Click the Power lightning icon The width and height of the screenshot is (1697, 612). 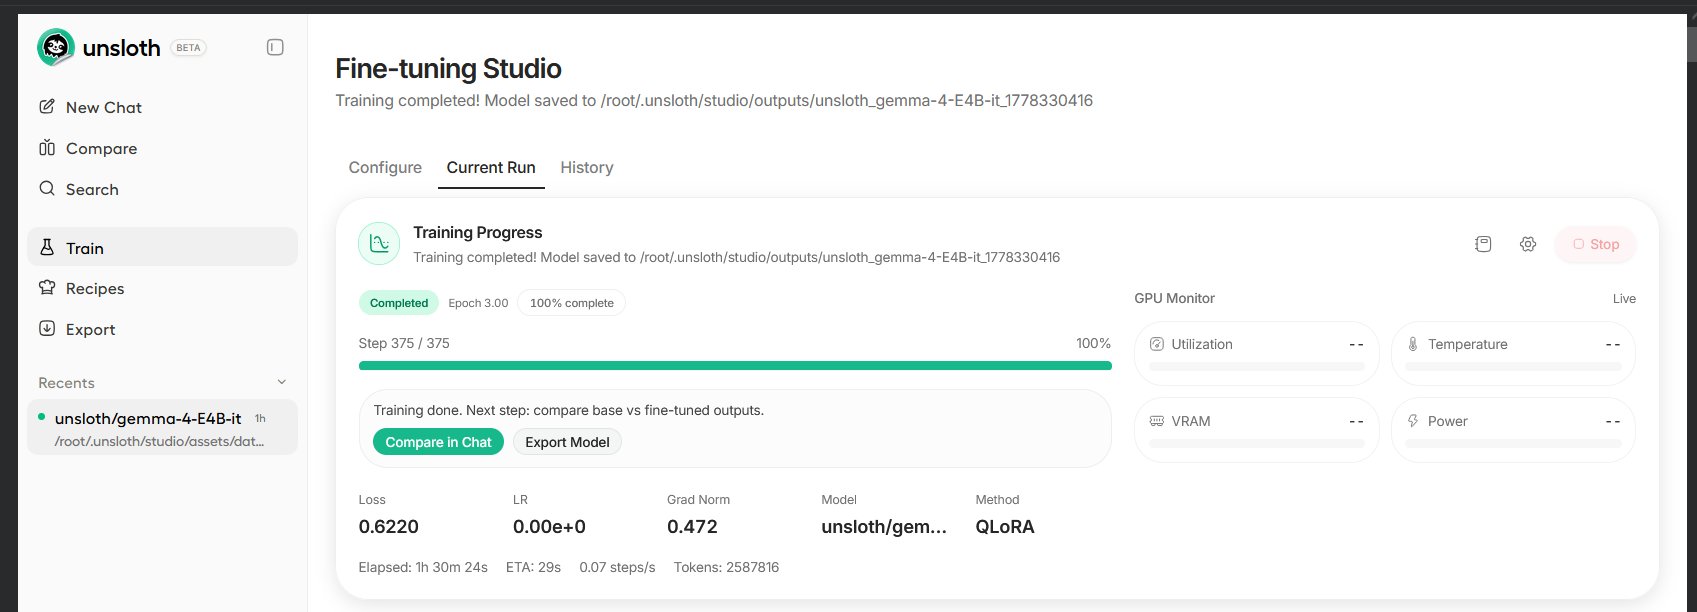click(x=1413, y=421)
